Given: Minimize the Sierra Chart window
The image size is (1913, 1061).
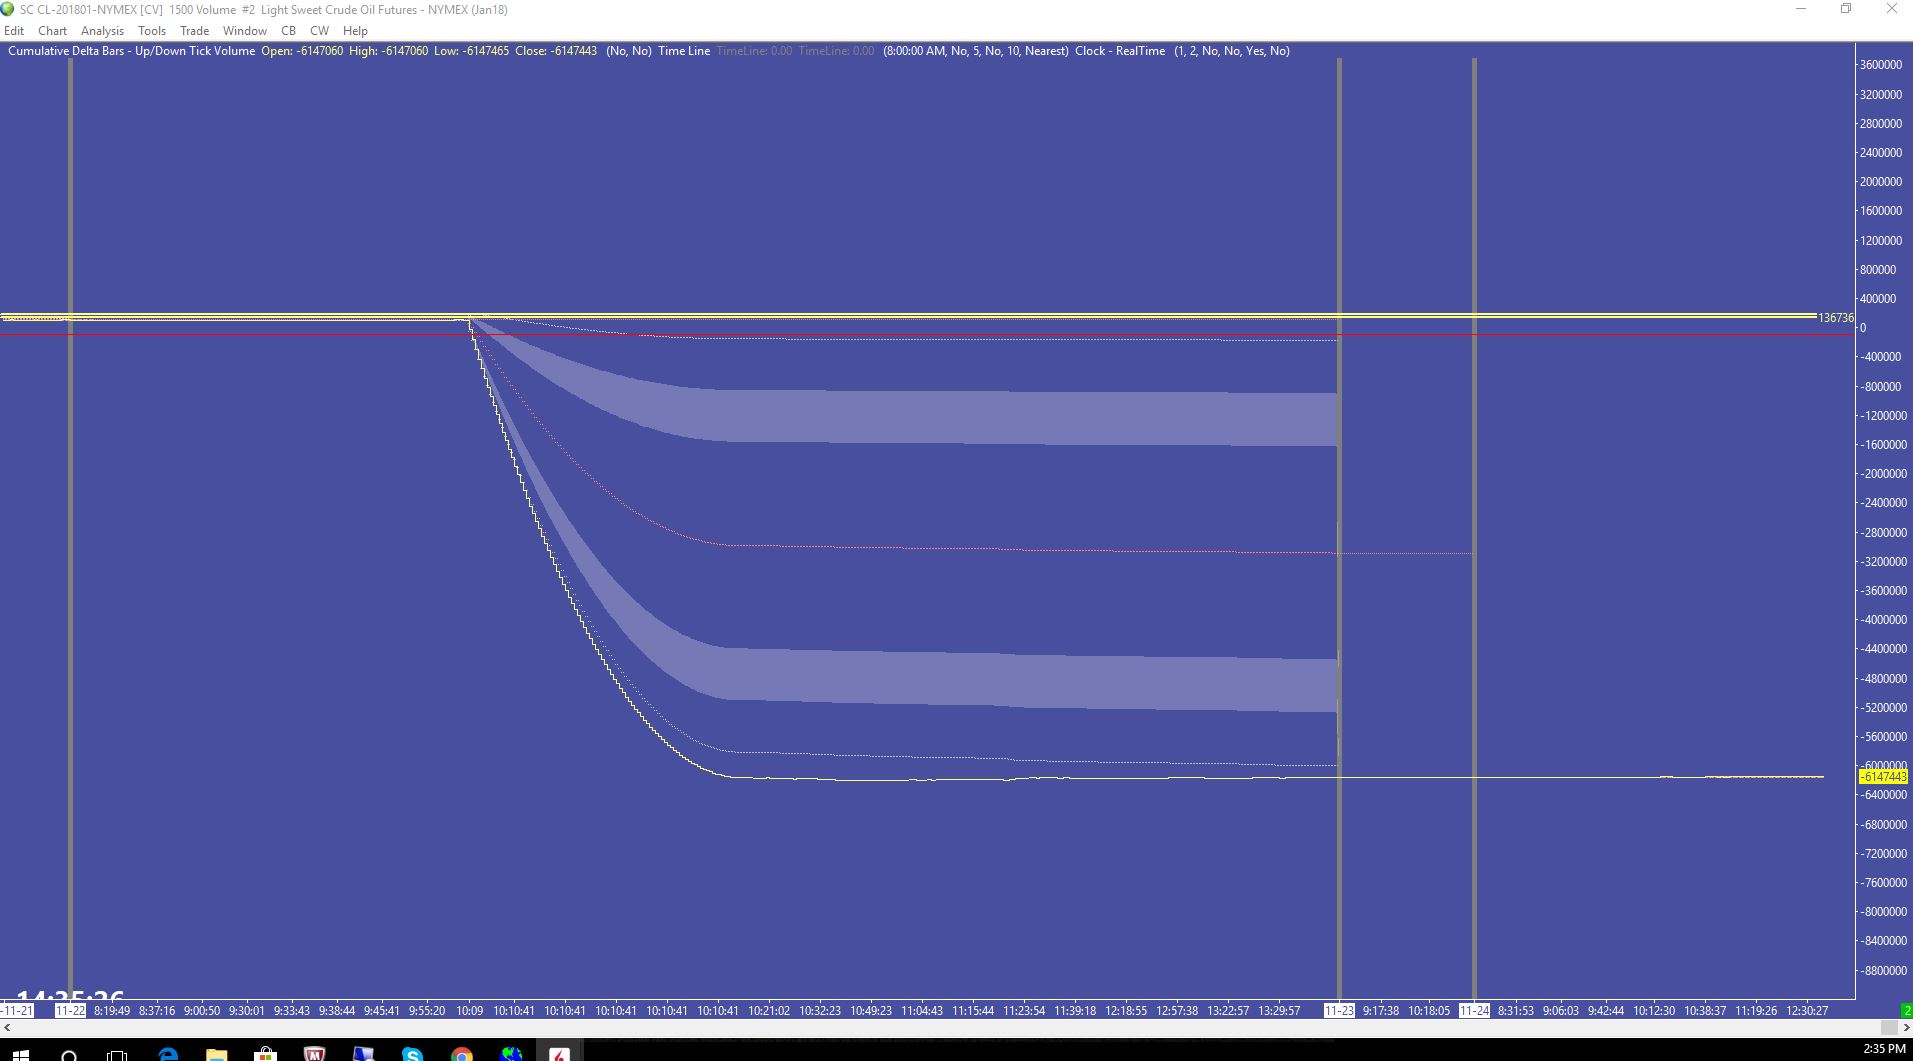Looking at the screenshot, I should tap(1801, 9).
